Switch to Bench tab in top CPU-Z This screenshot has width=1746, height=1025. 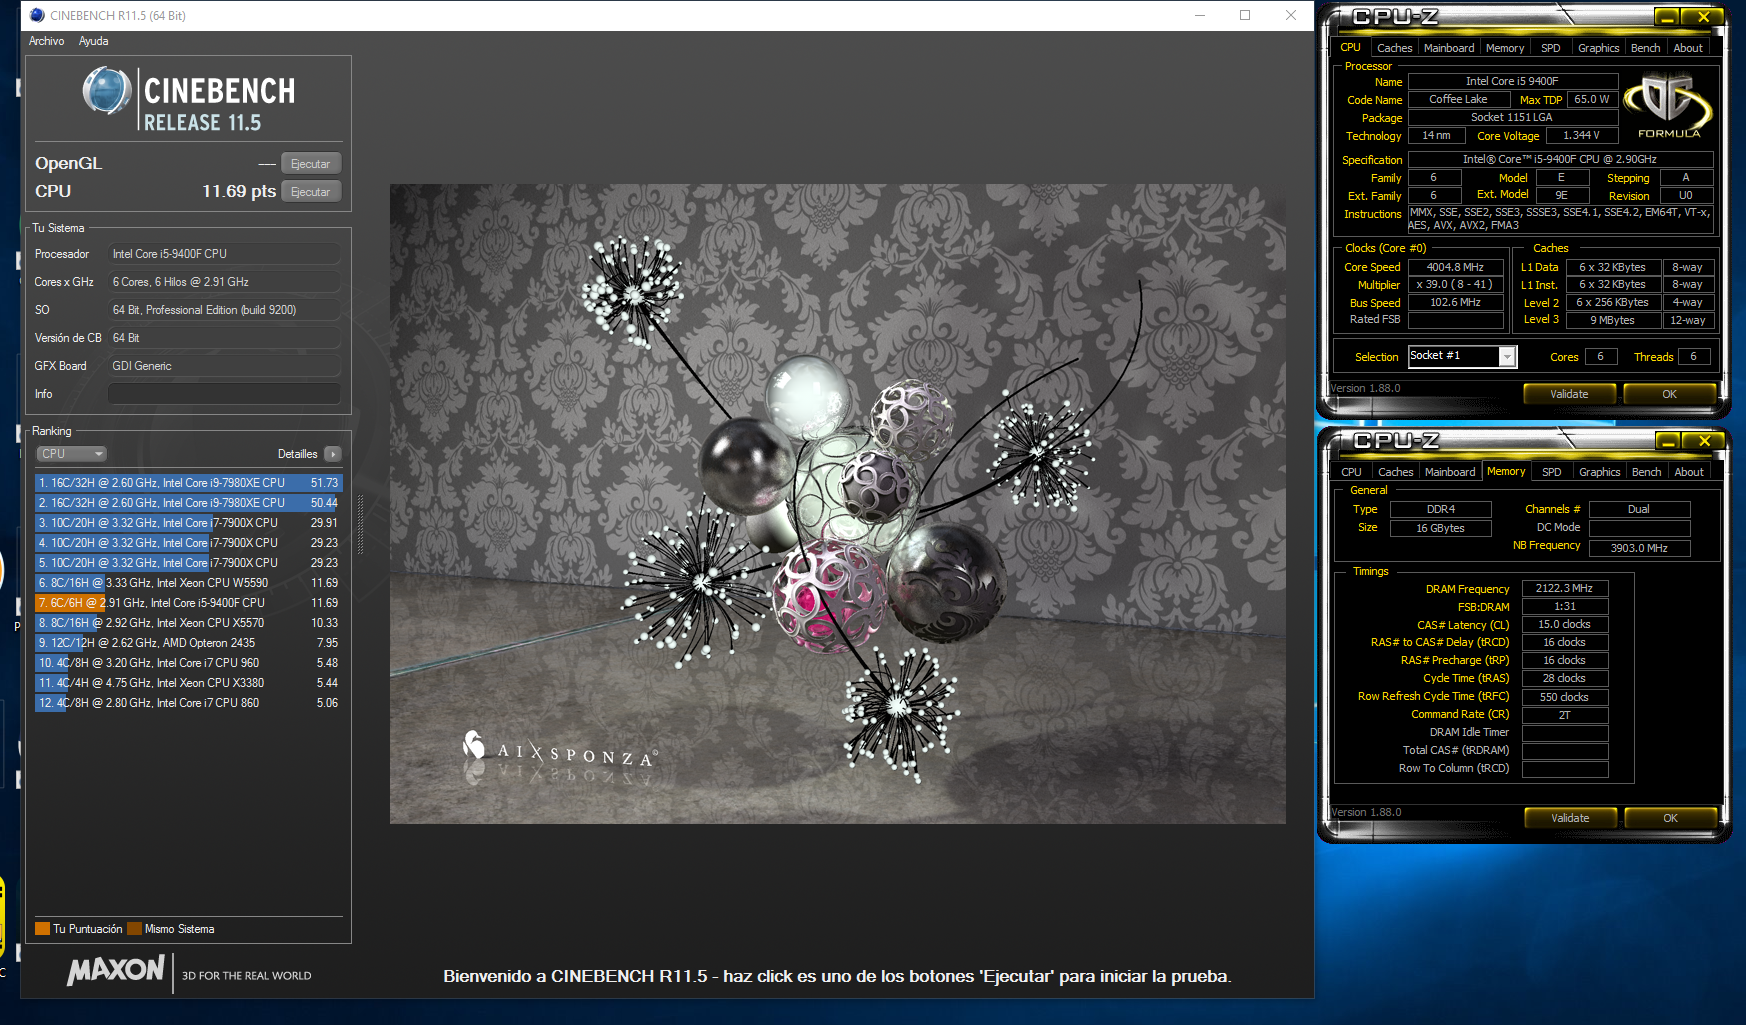[x=1645, y=48]
